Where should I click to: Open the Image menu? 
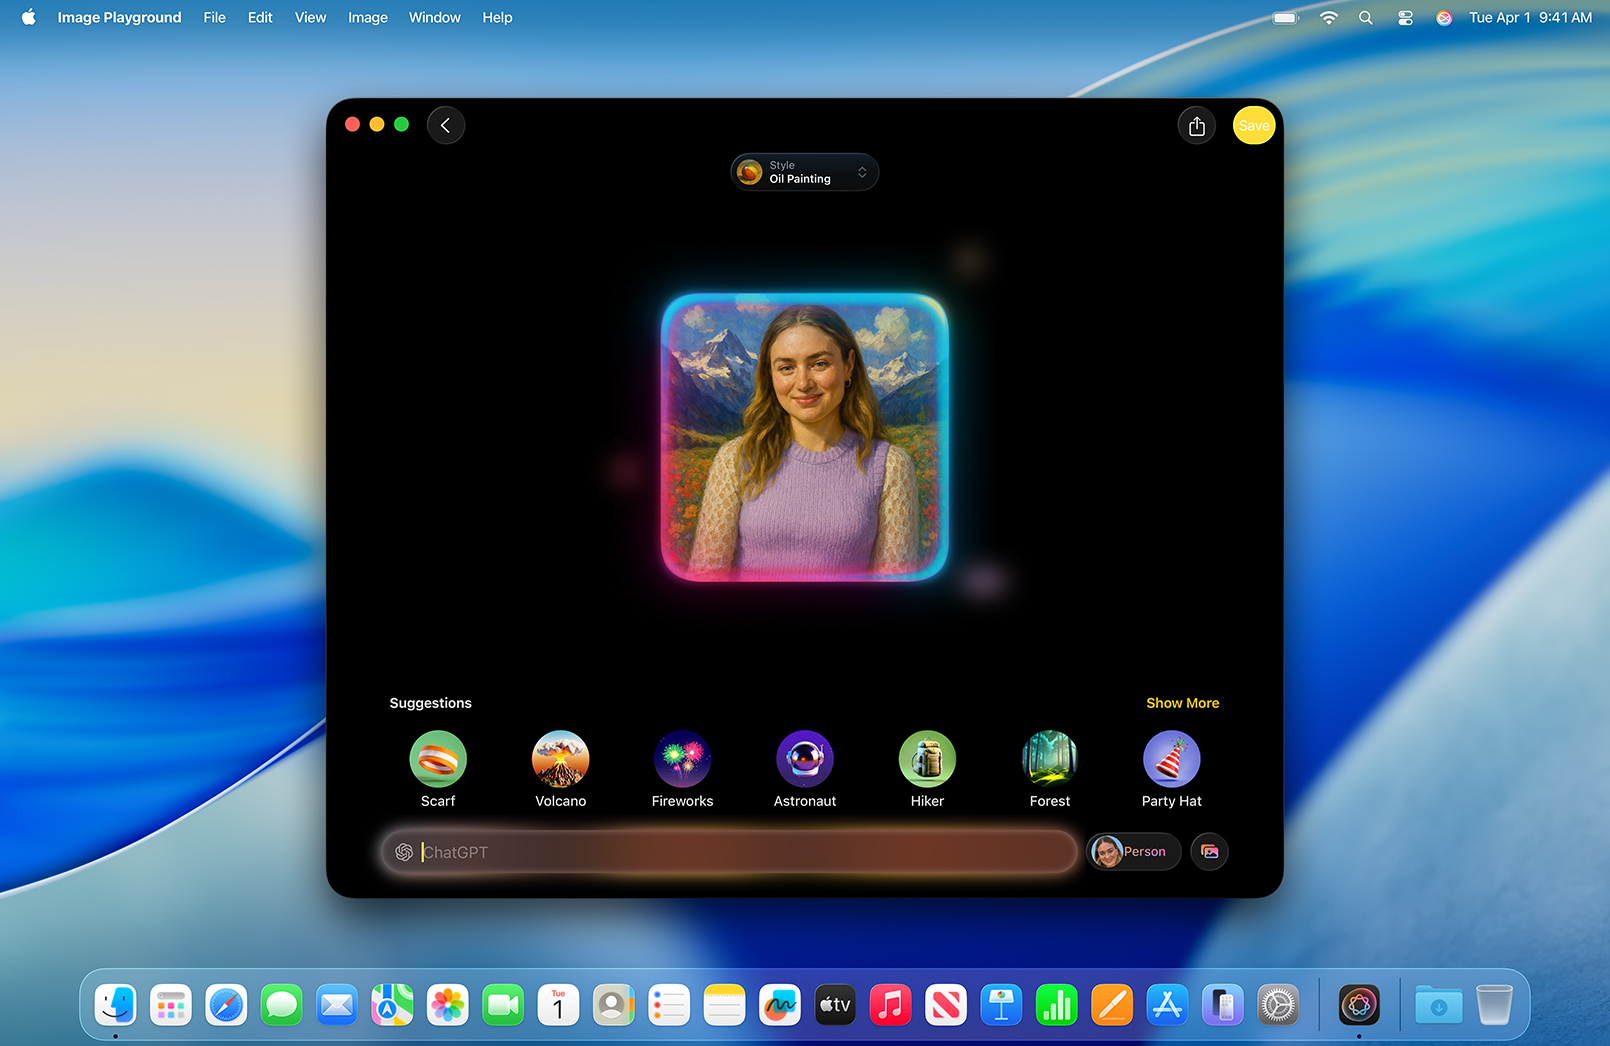point(367,18)
